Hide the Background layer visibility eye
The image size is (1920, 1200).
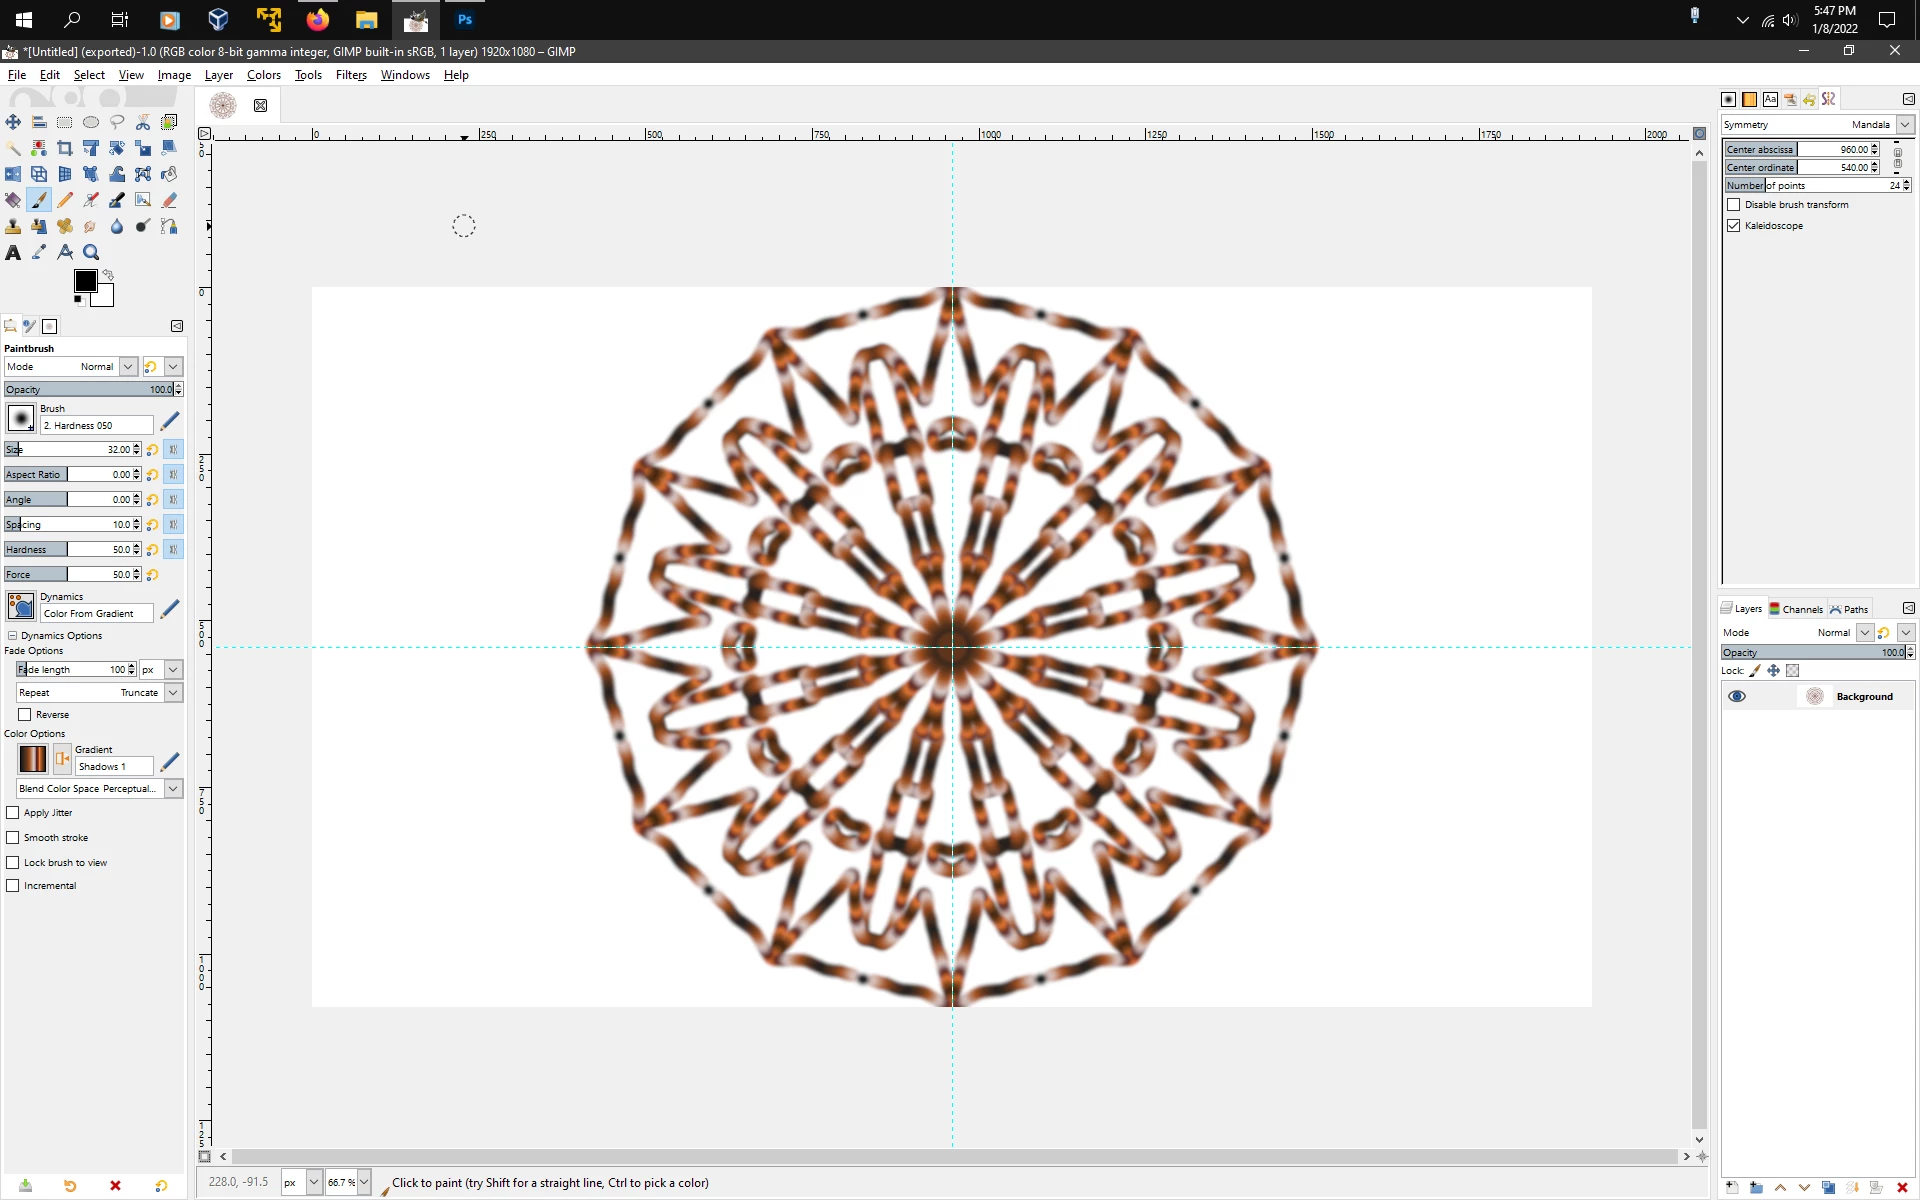tap(1737, 697)
